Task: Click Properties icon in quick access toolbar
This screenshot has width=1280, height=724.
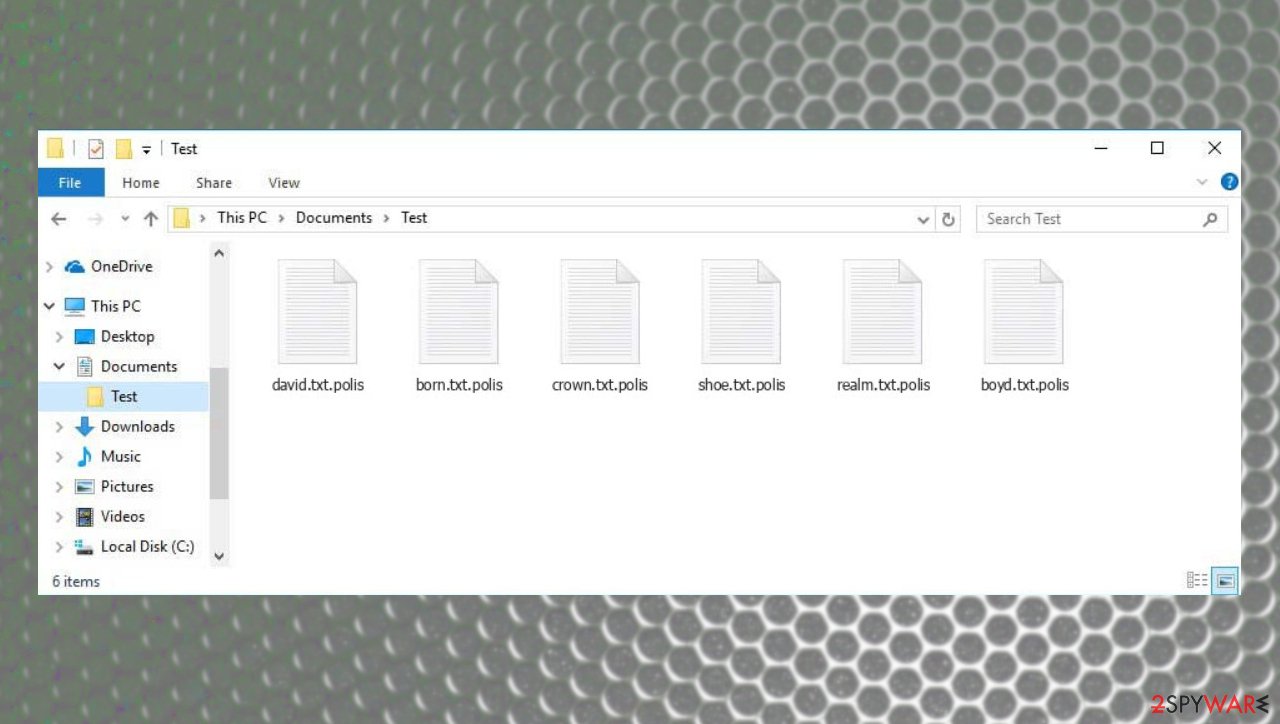Action: [x=96, y=149]
